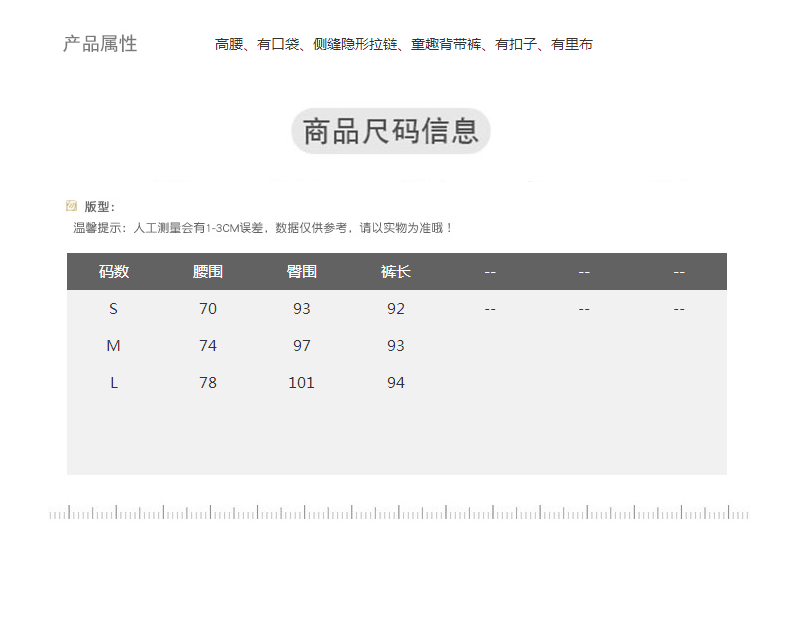Viewport: 790px width, 619px height.
Task: Click the small icon beside 版型
Action: pyautogui.click(x=72, y=205)
